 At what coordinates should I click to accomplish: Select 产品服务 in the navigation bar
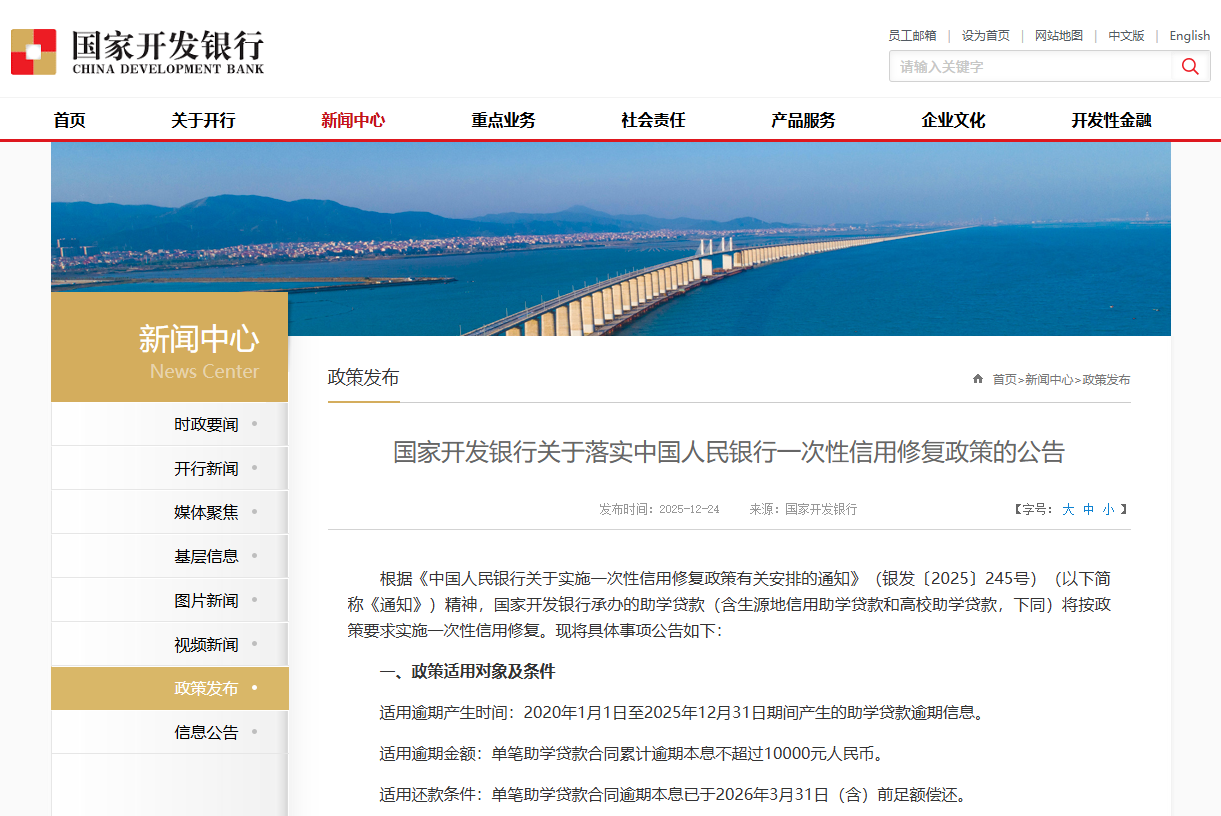tap(803, 120)
